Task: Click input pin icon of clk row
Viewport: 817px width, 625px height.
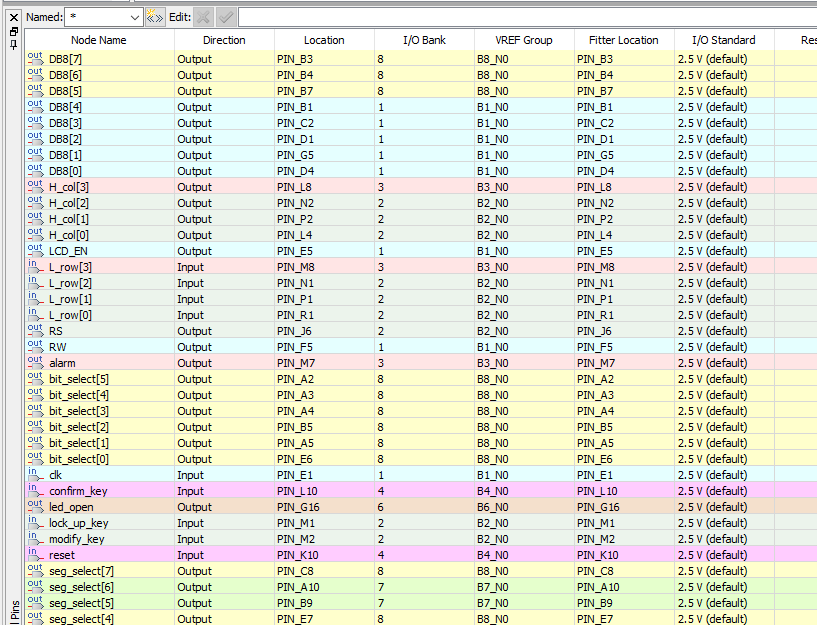Action: [x=35, y=474]
